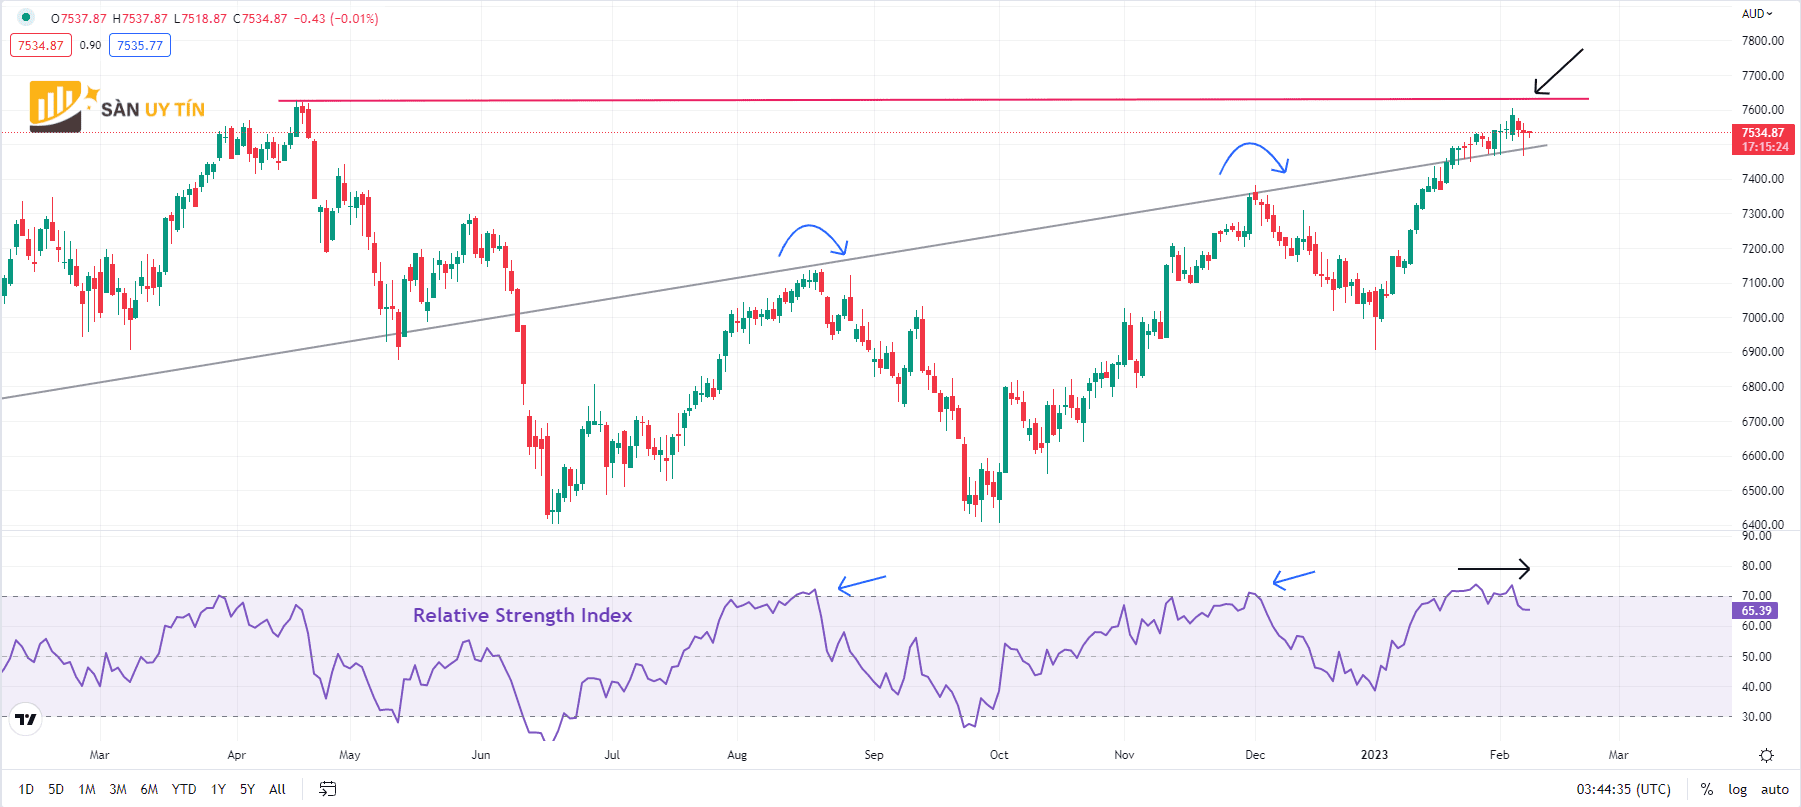The height and width of the screenshot is (807, 1801).
Task: Toggle log scale mode
Action: click(x=1738, y=789)
